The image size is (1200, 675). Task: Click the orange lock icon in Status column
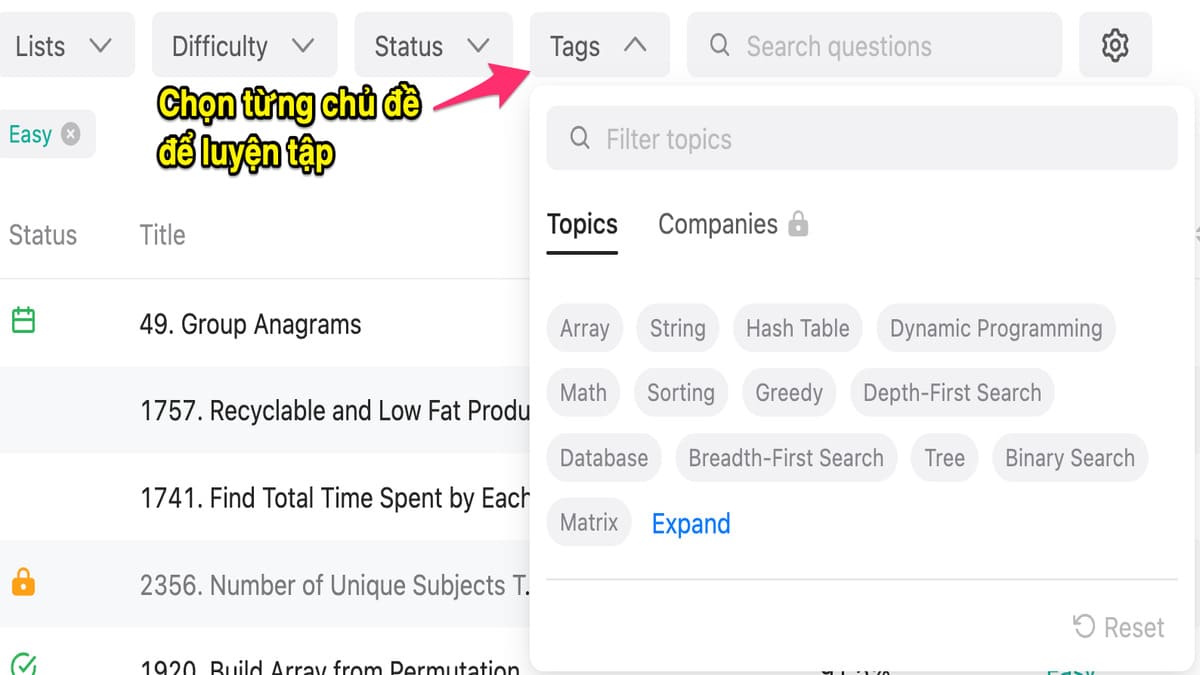[x=23, y=582]
